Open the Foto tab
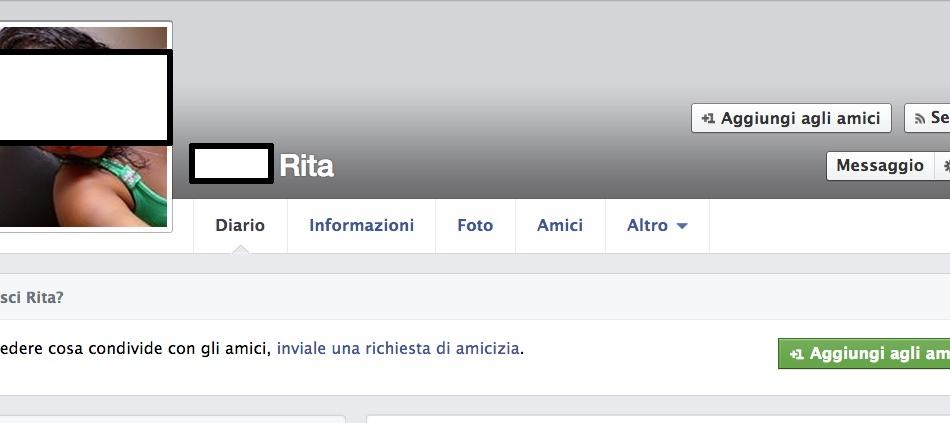 [x=475, y=225]
